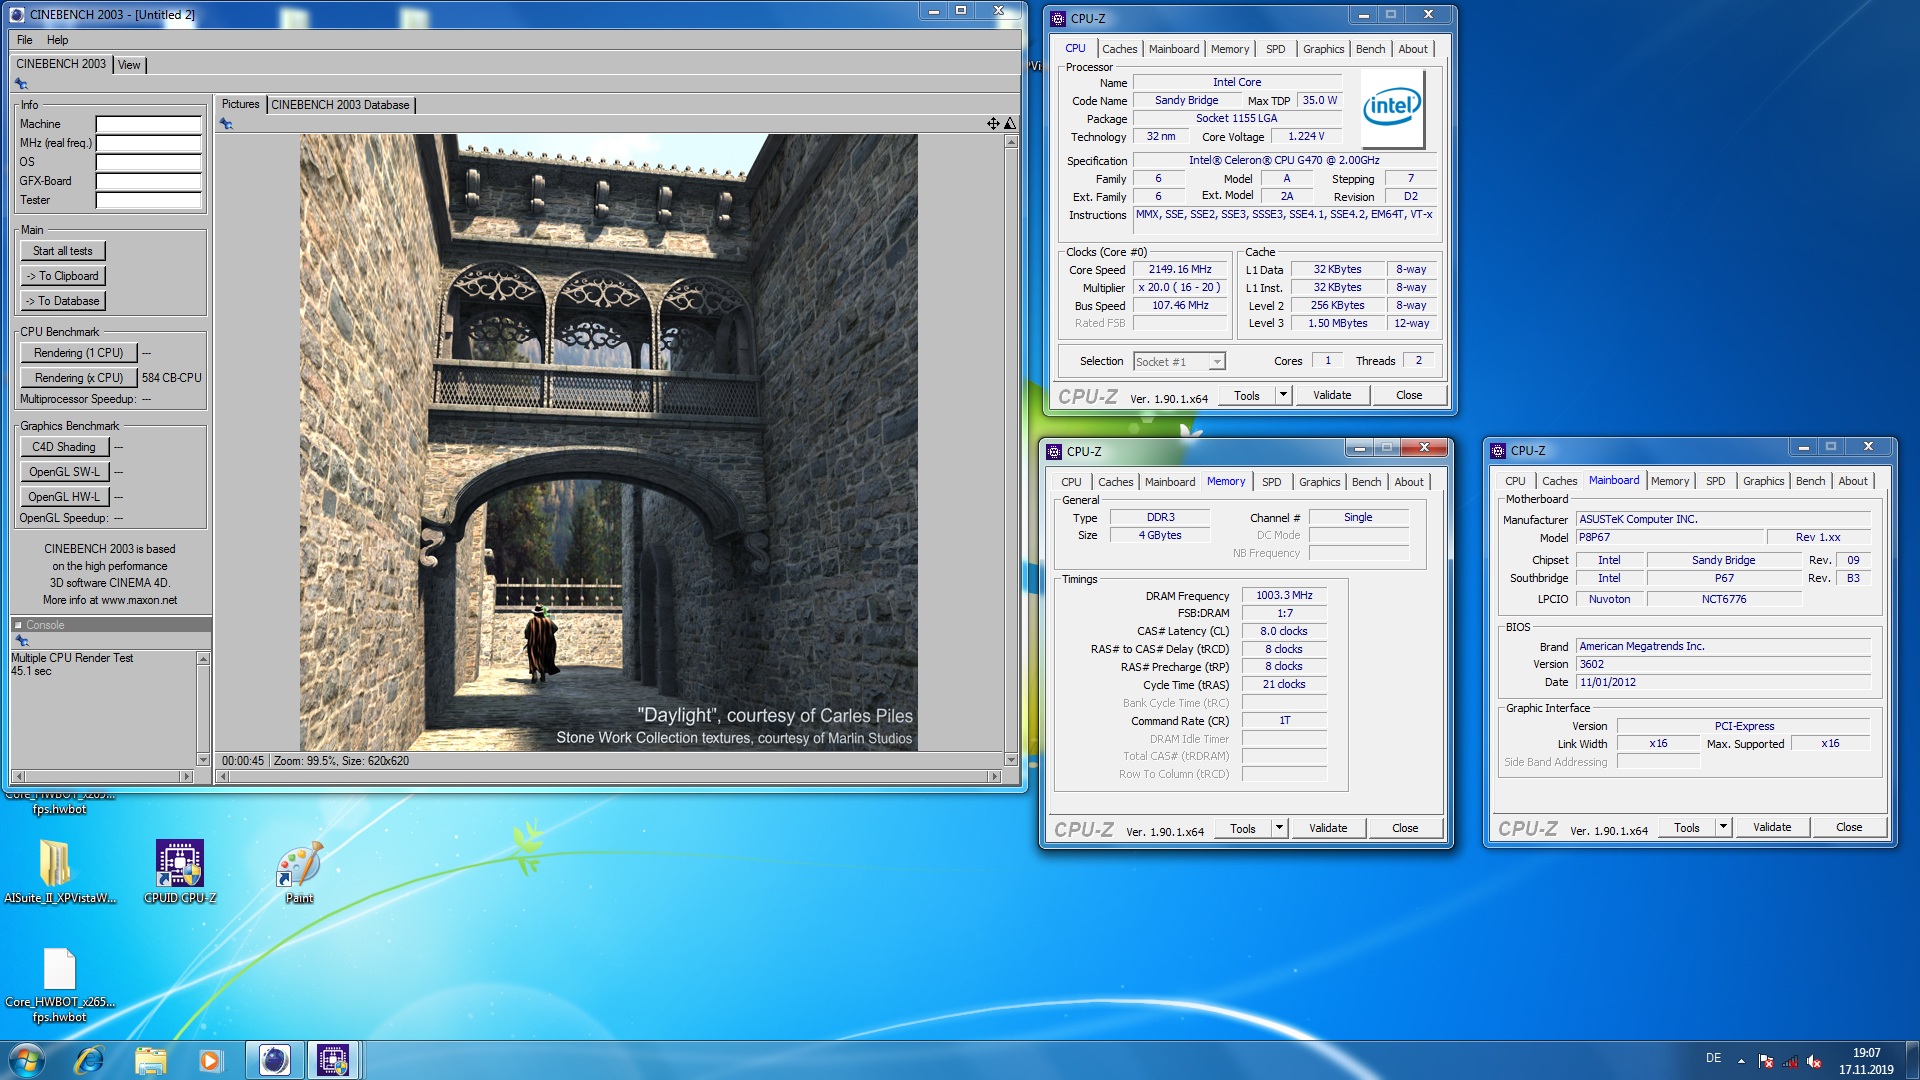This screenshot has height=1080, width=1920.
Task: Open Tools dropdown arrow in Mainboard window
Action: pos(1724,827)
